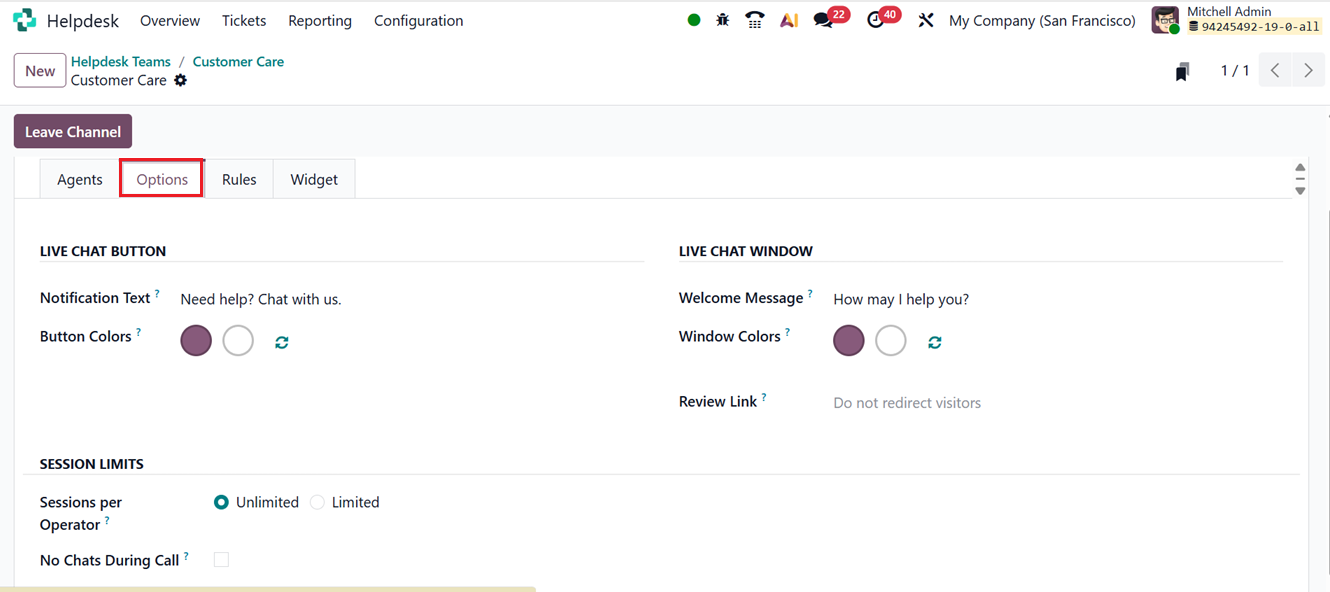Open activities clock with 40 badge
Viewport: 1330px width, 592px height.
(x=882, y=19)
